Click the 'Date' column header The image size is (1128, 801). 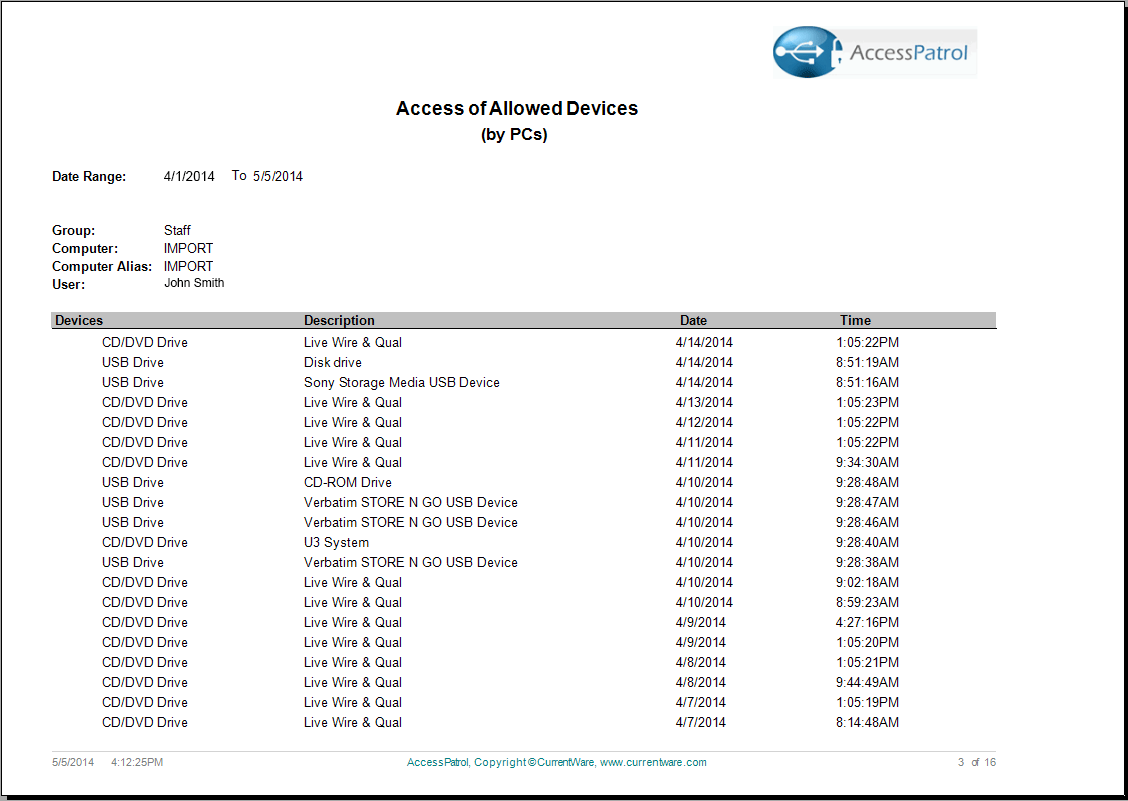click(693, 320)
